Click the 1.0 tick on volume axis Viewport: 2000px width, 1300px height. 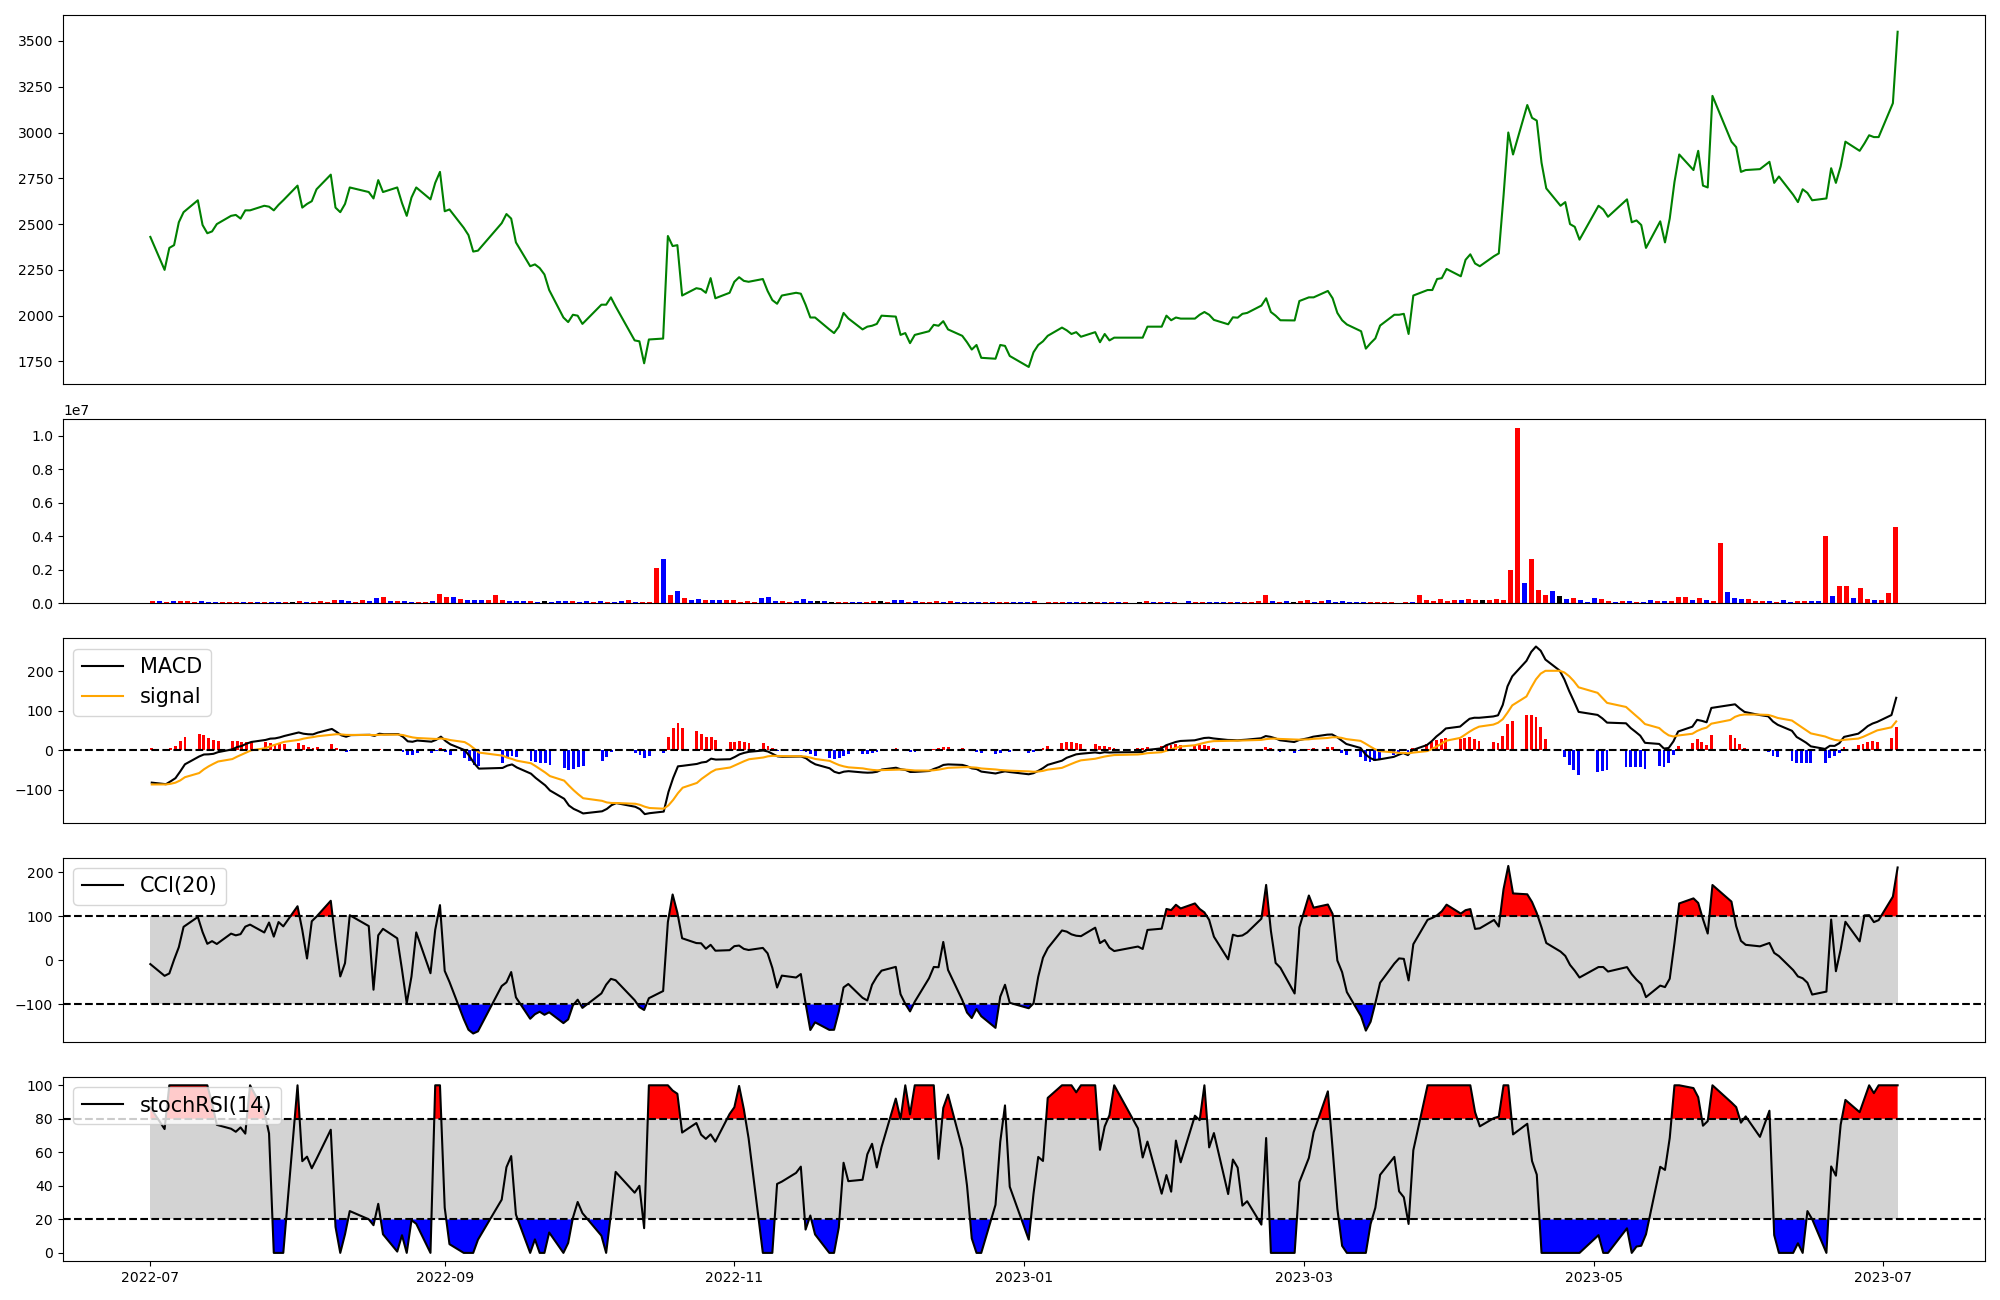pyautogui.click(x=43, y=436)
